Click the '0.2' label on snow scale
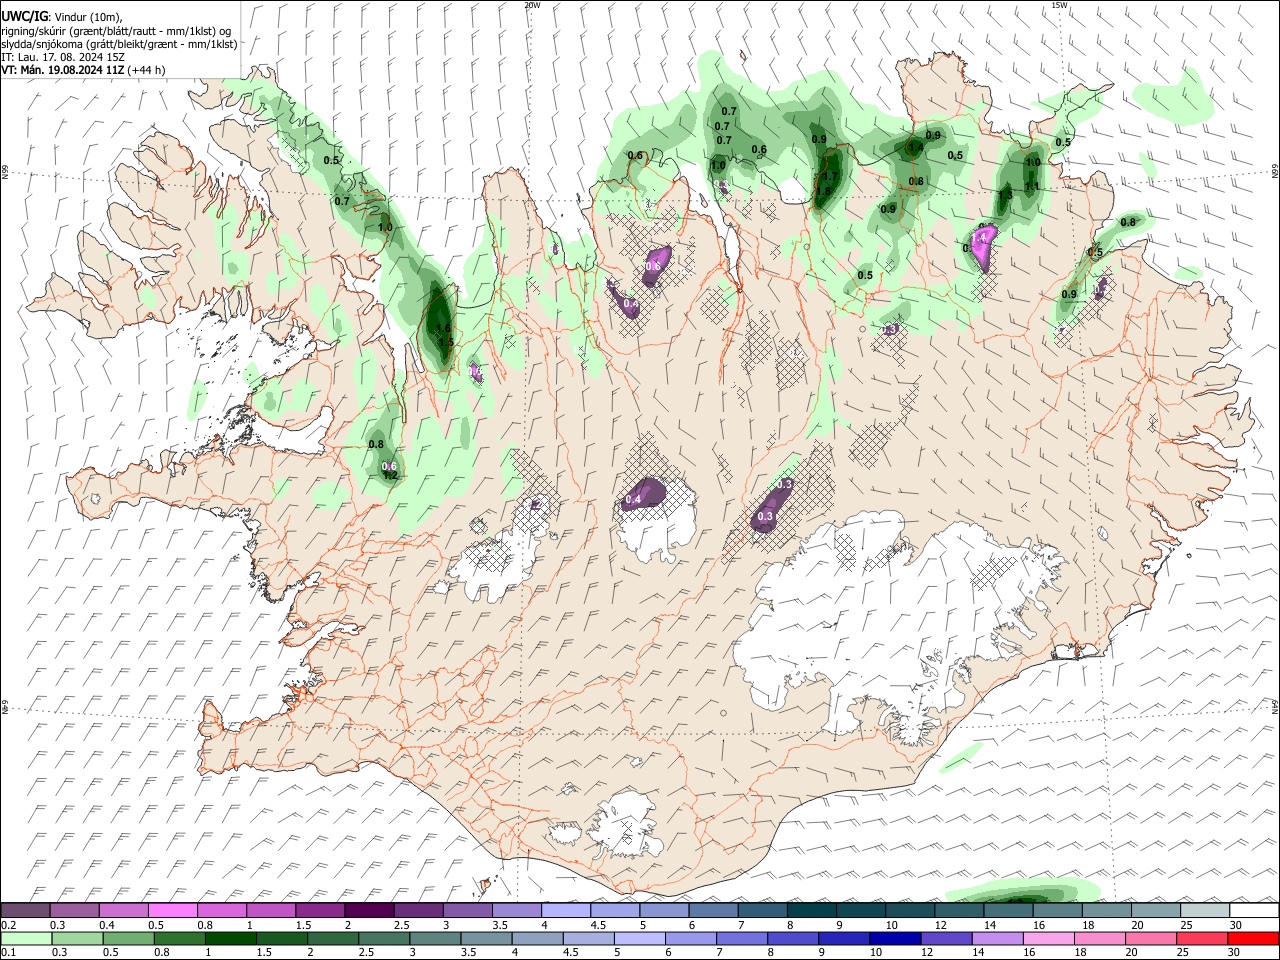This screenshot has height=960, width=1280. pos(8,925)
